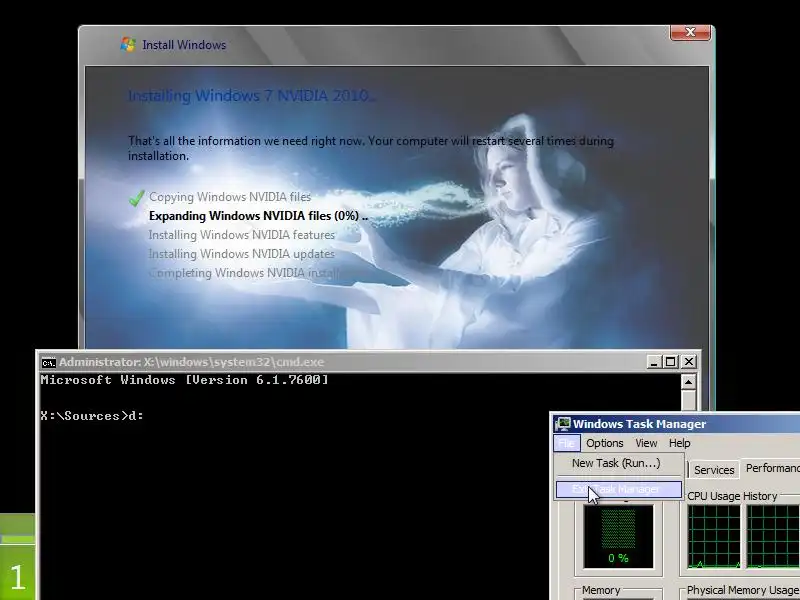Select Exit Task Manager menu entry
Image resolution: width=800 pixels, height=600 pixels.
click(618, 489)
